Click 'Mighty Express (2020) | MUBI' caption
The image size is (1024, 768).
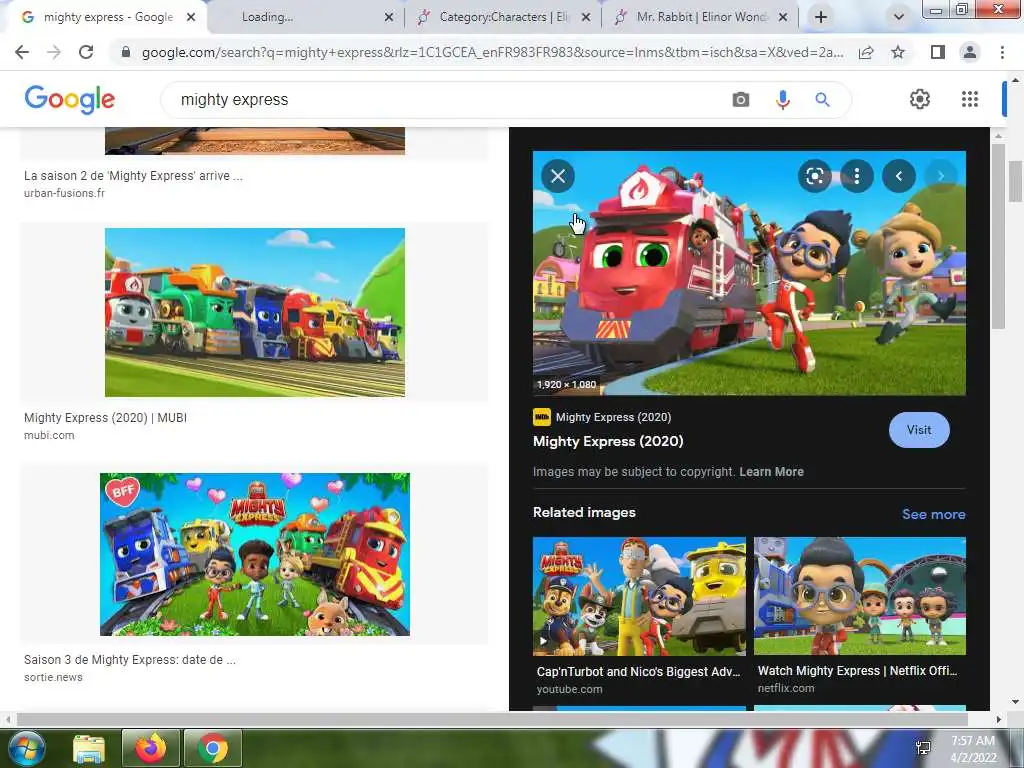pos(105,418)
